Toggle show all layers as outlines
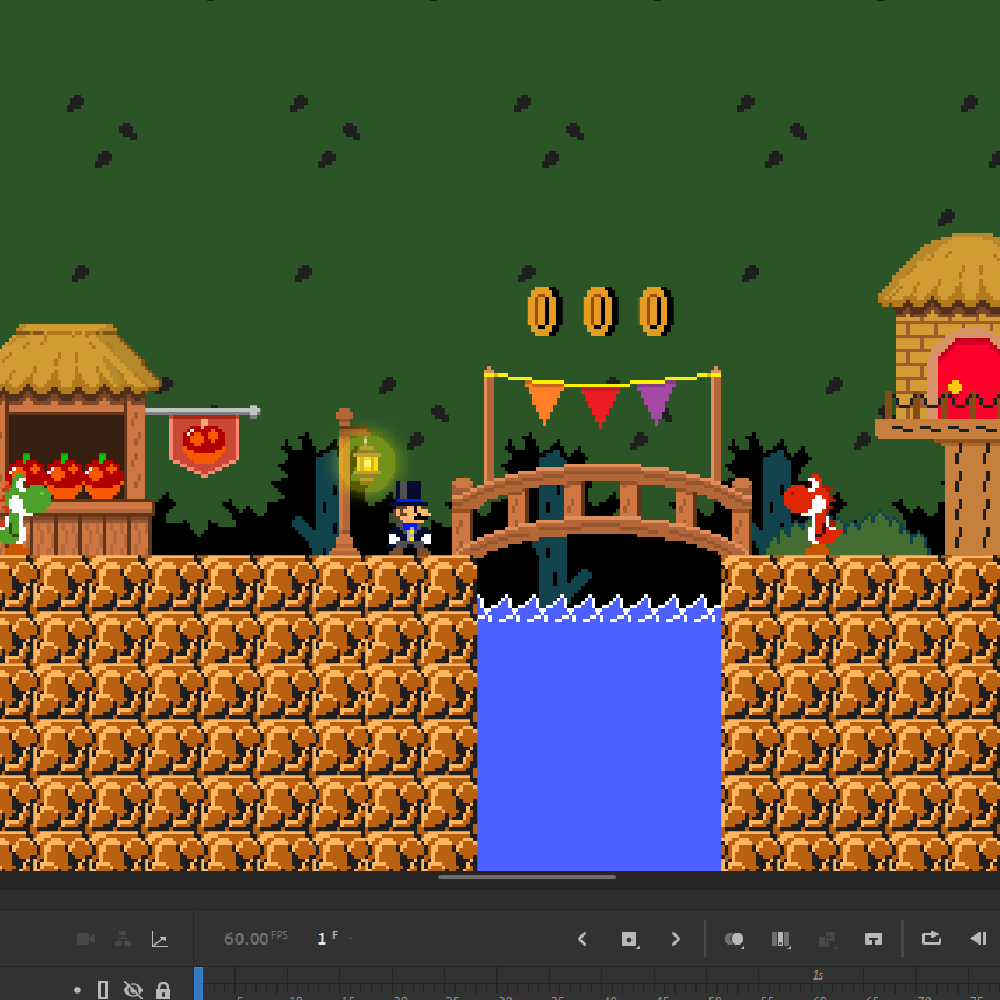The image size is (1000, 1000). tap(102, 989)
